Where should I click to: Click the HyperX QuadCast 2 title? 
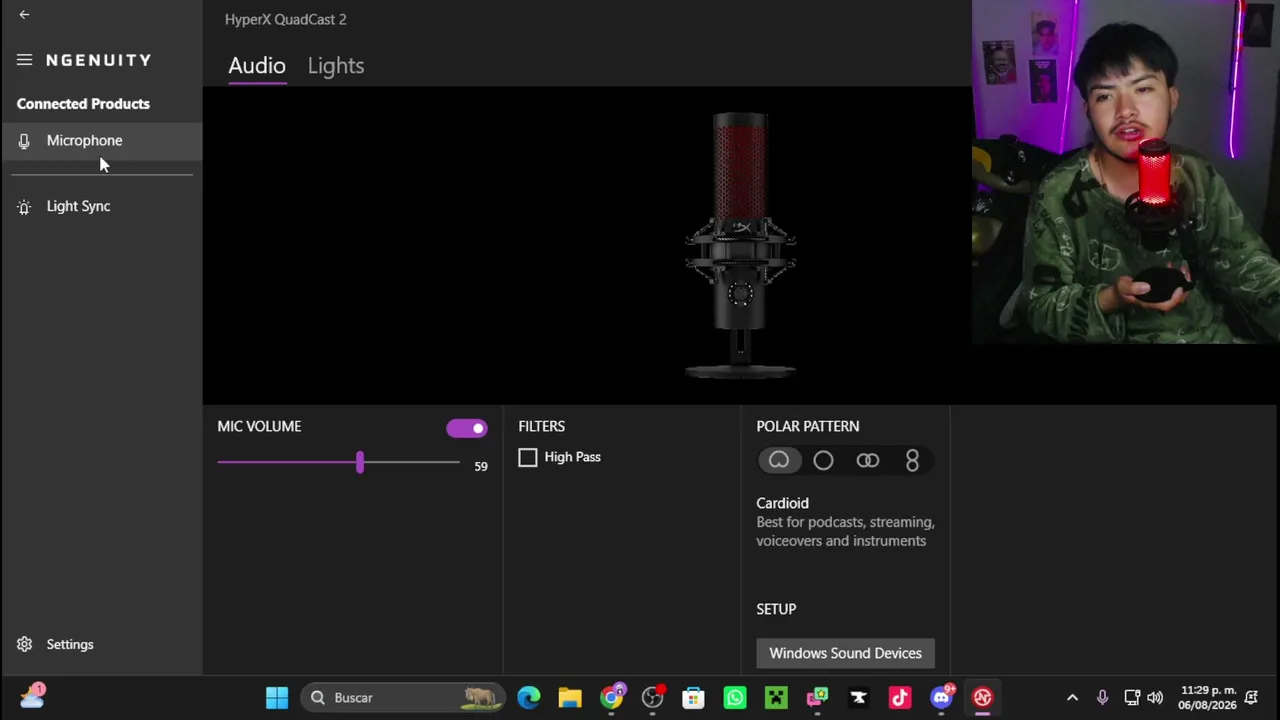tap(286, 19)
